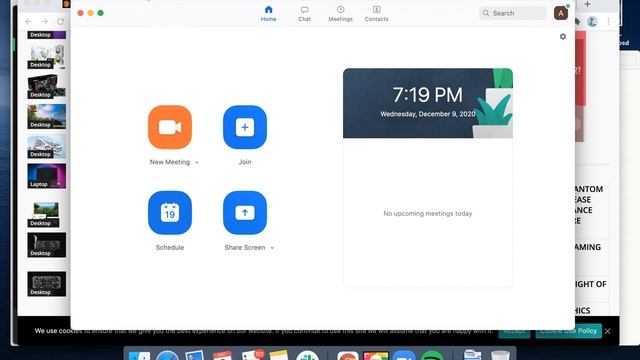
Task: Open the Laptop thumbnail in the browser sidebar
Action: coord(47,176)
